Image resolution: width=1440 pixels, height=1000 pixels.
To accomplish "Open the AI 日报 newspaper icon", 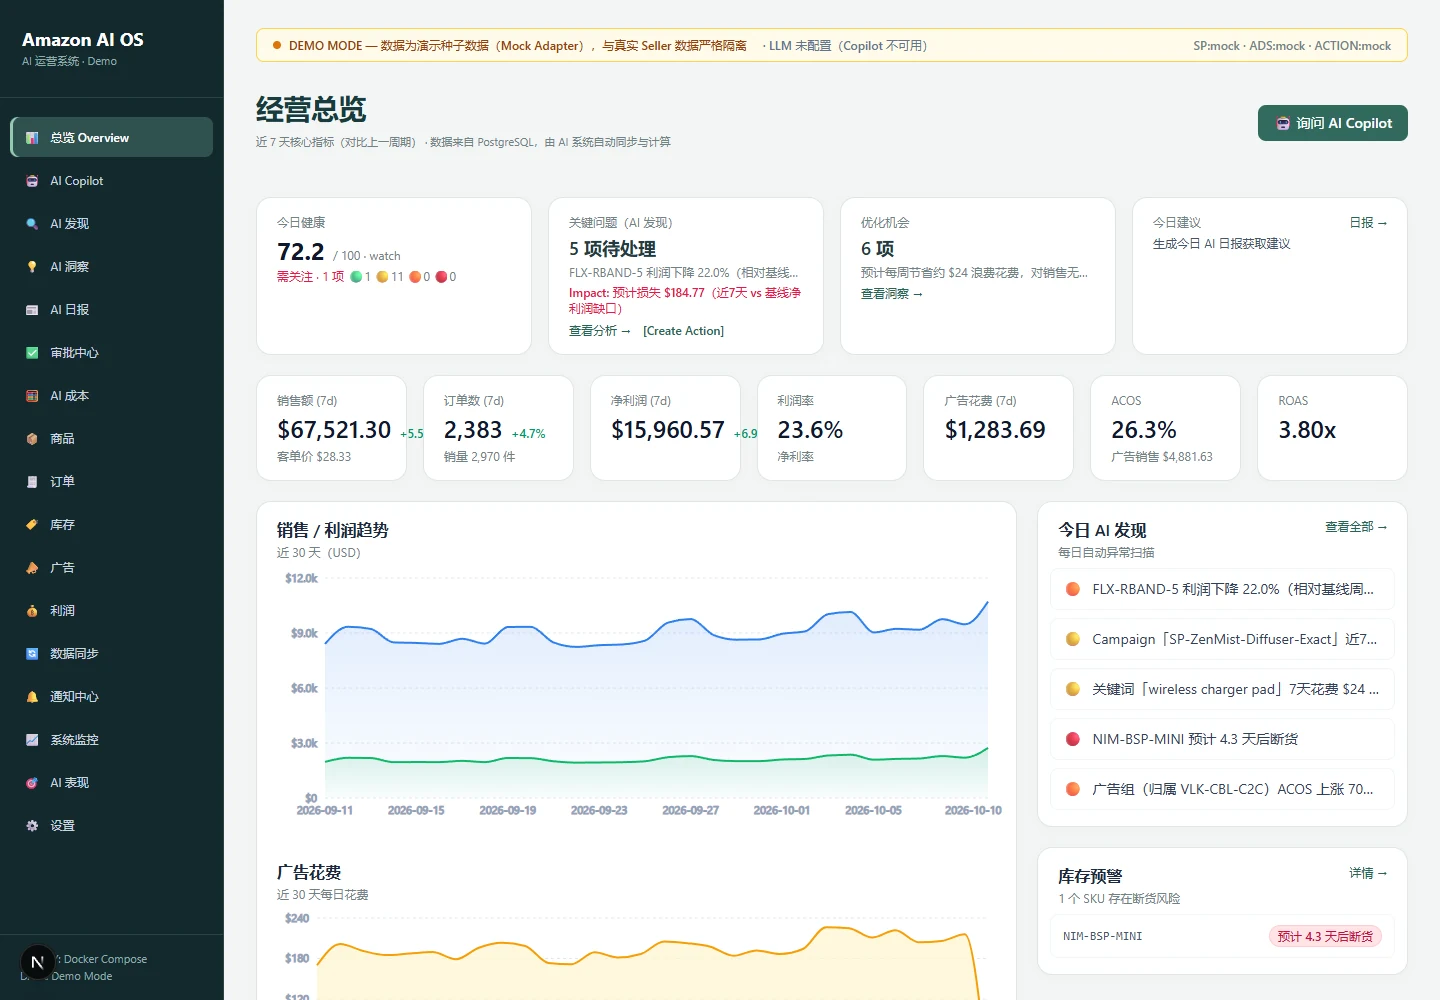I will coord(32,310).
